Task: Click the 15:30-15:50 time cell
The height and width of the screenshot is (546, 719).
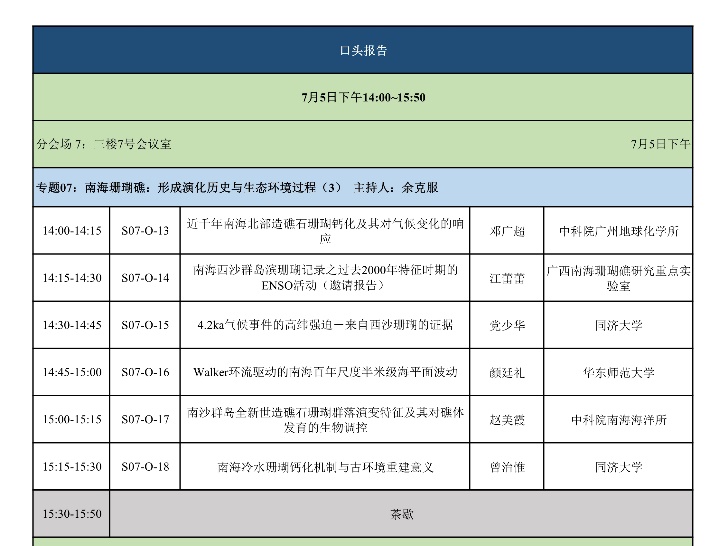Action: pyautogui.click(x=71, y=514)
